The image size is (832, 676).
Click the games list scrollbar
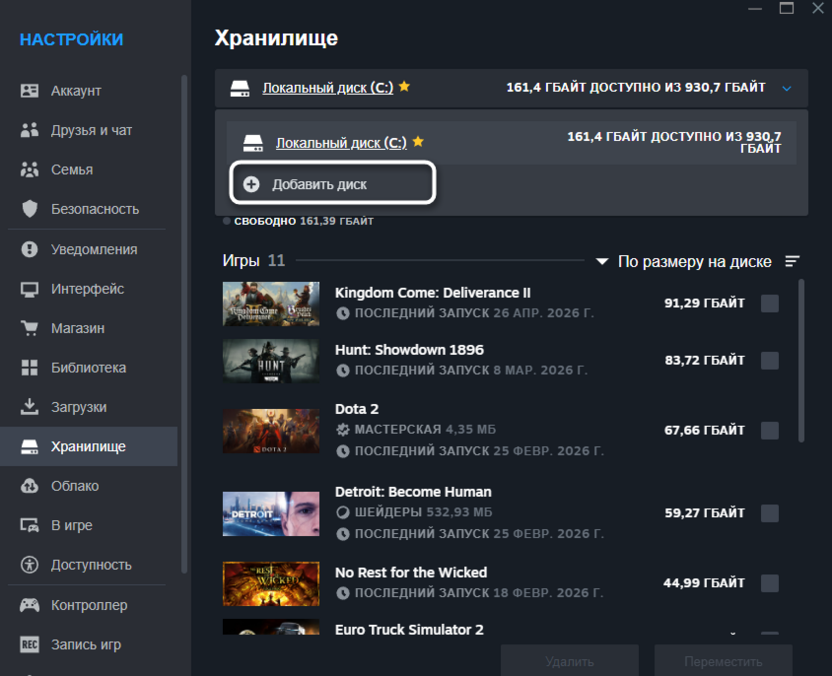(801, 361)
